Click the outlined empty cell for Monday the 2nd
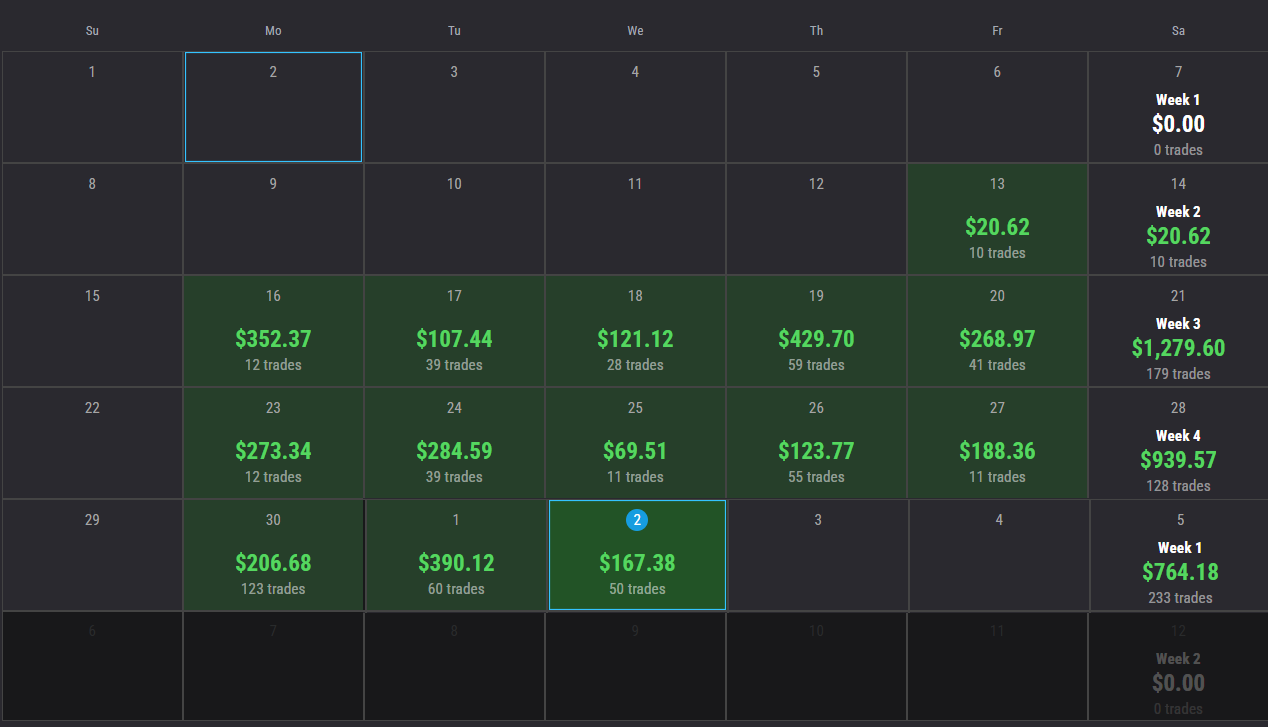This screenshot has height=727, width=1268. pyautogui.click(x=272, y=107)
